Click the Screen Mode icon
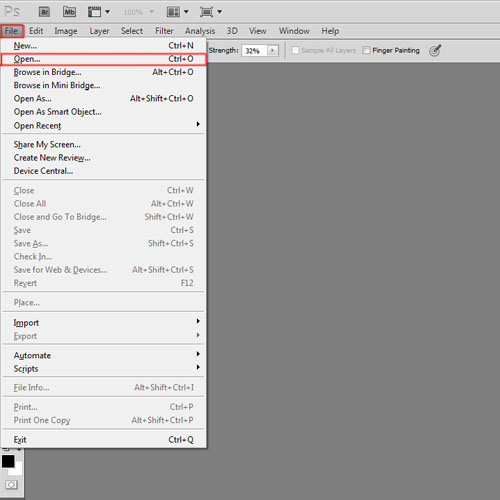 [x=211, y=12]
